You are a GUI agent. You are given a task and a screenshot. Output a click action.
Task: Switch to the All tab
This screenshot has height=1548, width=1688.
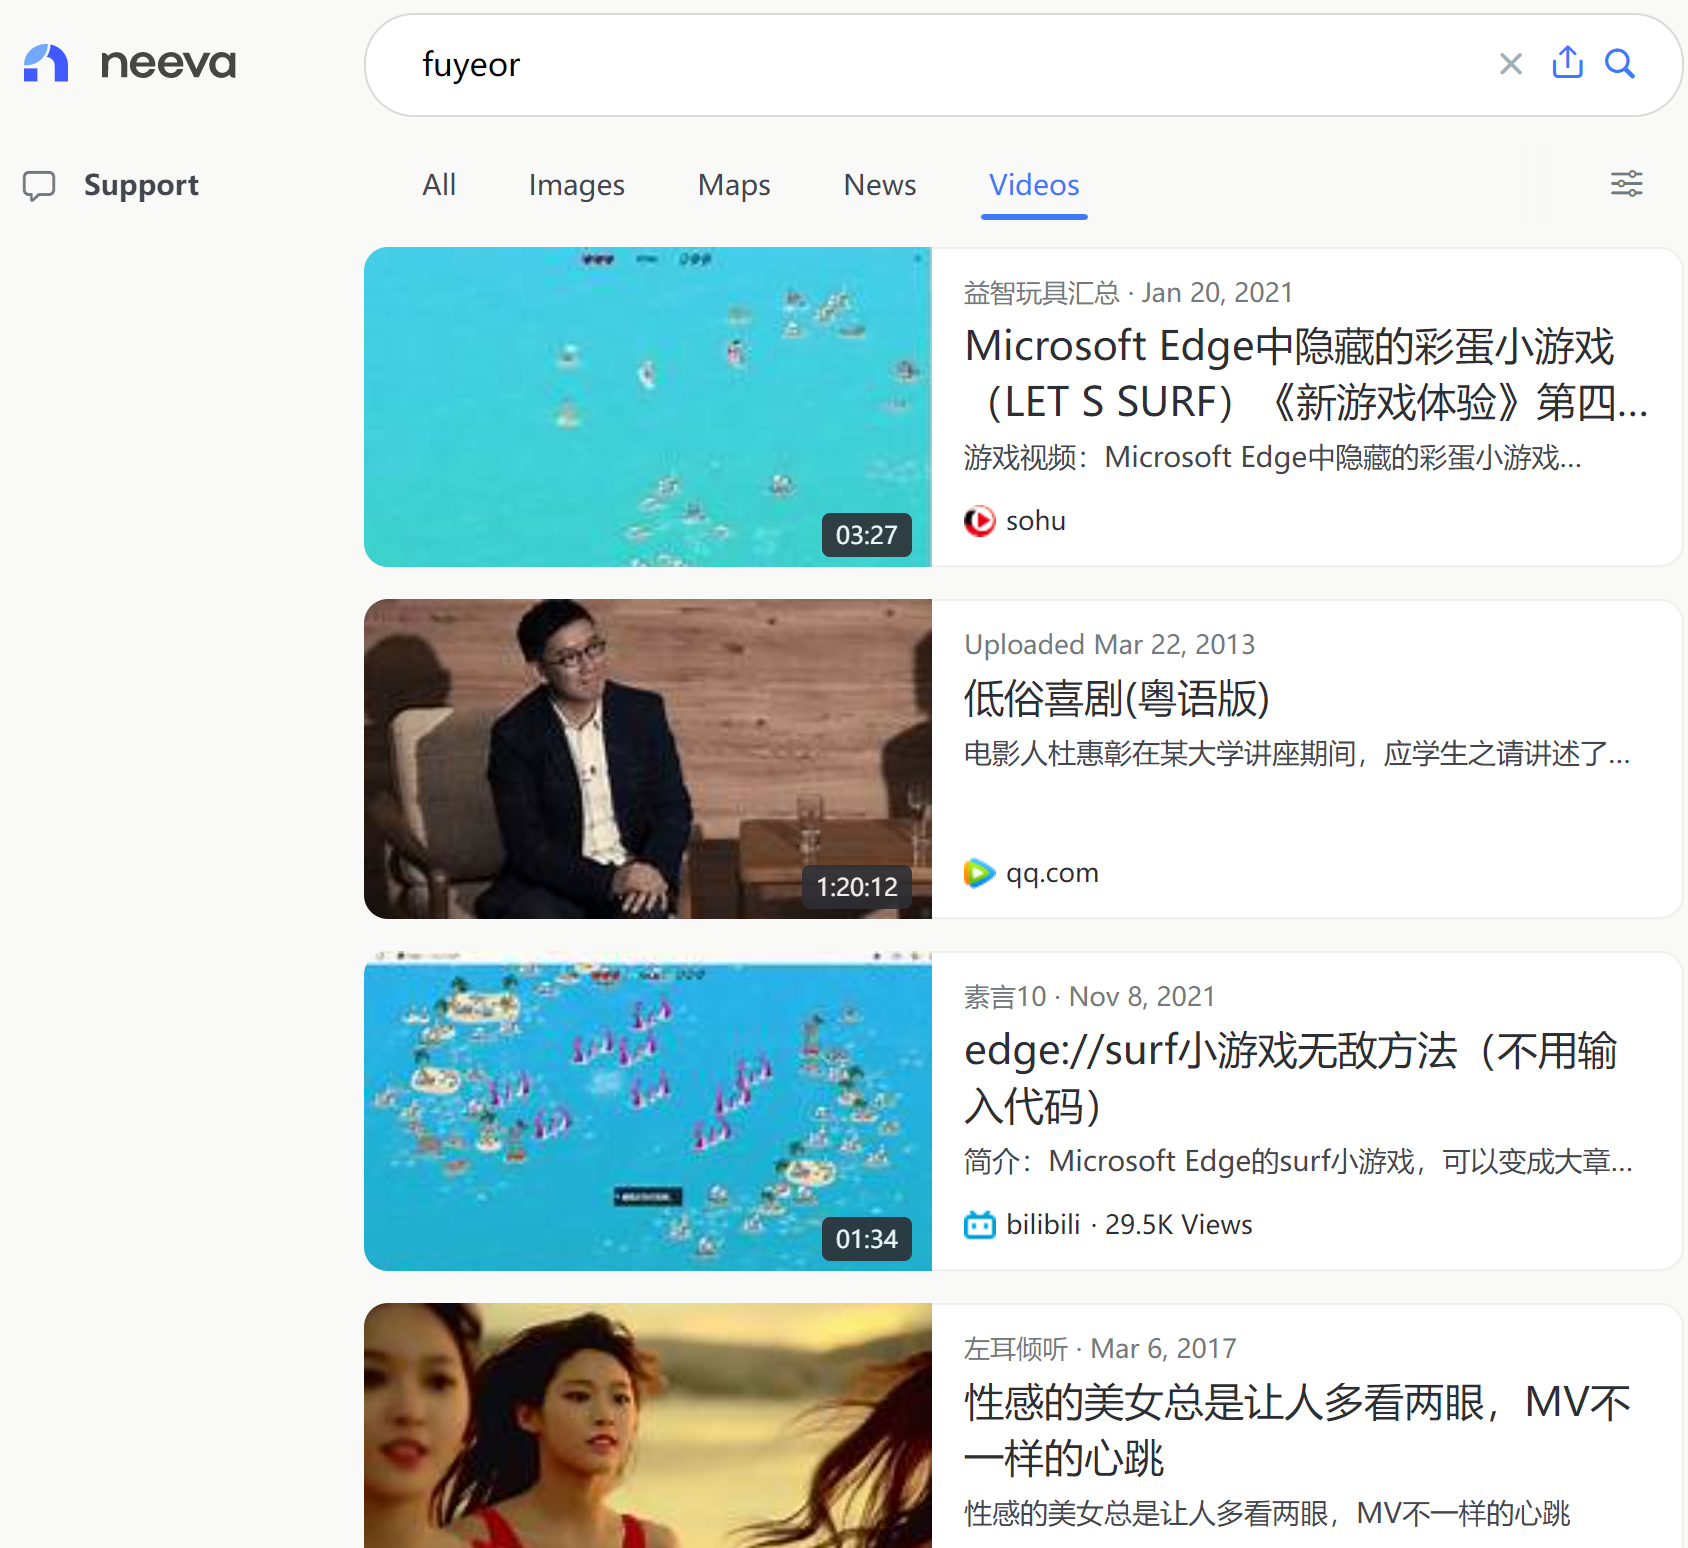(439, 185)
